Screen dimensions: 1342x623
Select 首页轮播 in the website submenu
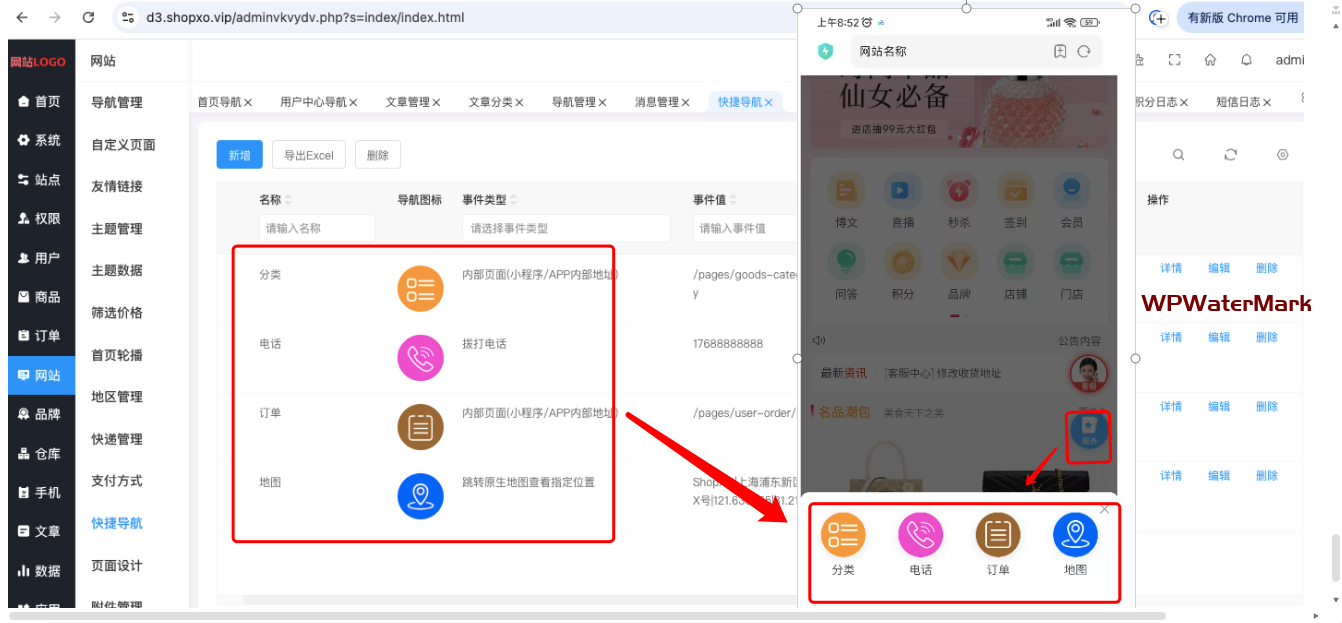(x=117, y=355)
